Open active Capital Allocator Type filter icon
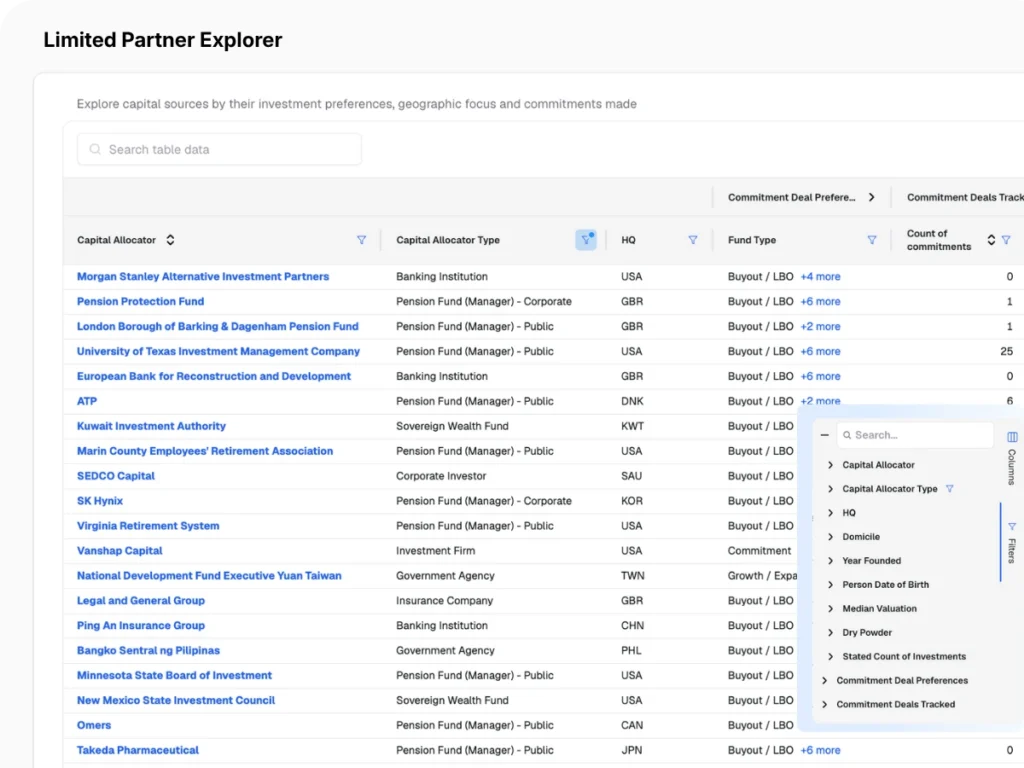 pyautogui.click(x=586, y=240)
